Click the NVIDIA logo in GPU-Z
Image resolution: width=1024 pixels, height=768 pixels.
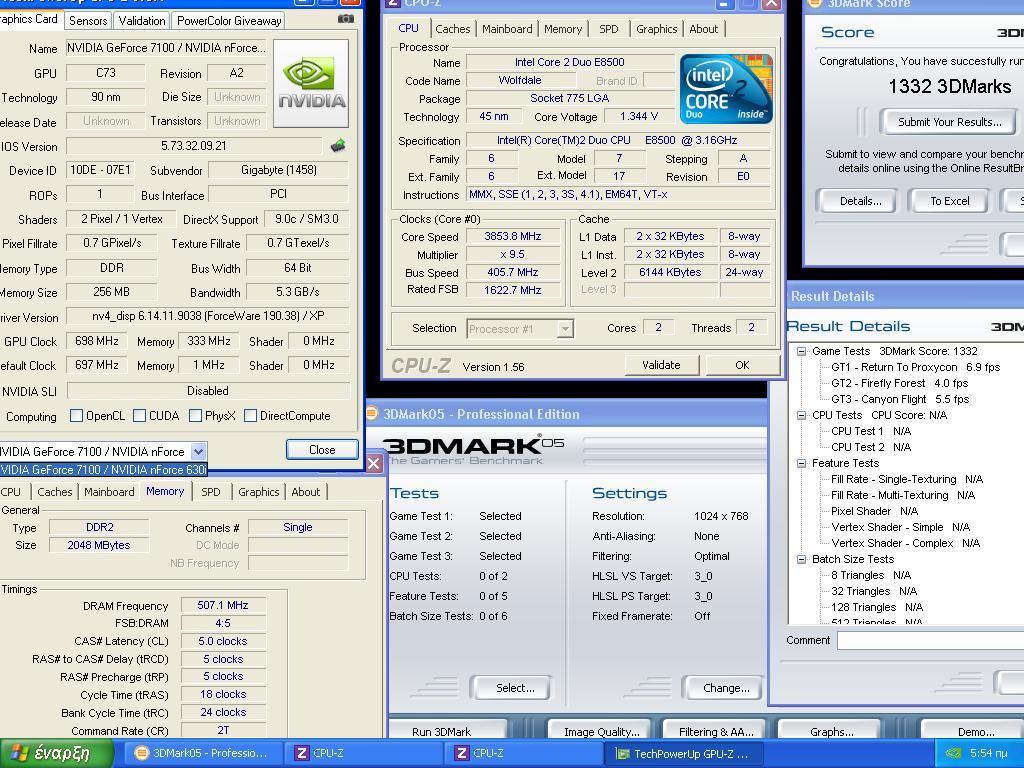311,83
